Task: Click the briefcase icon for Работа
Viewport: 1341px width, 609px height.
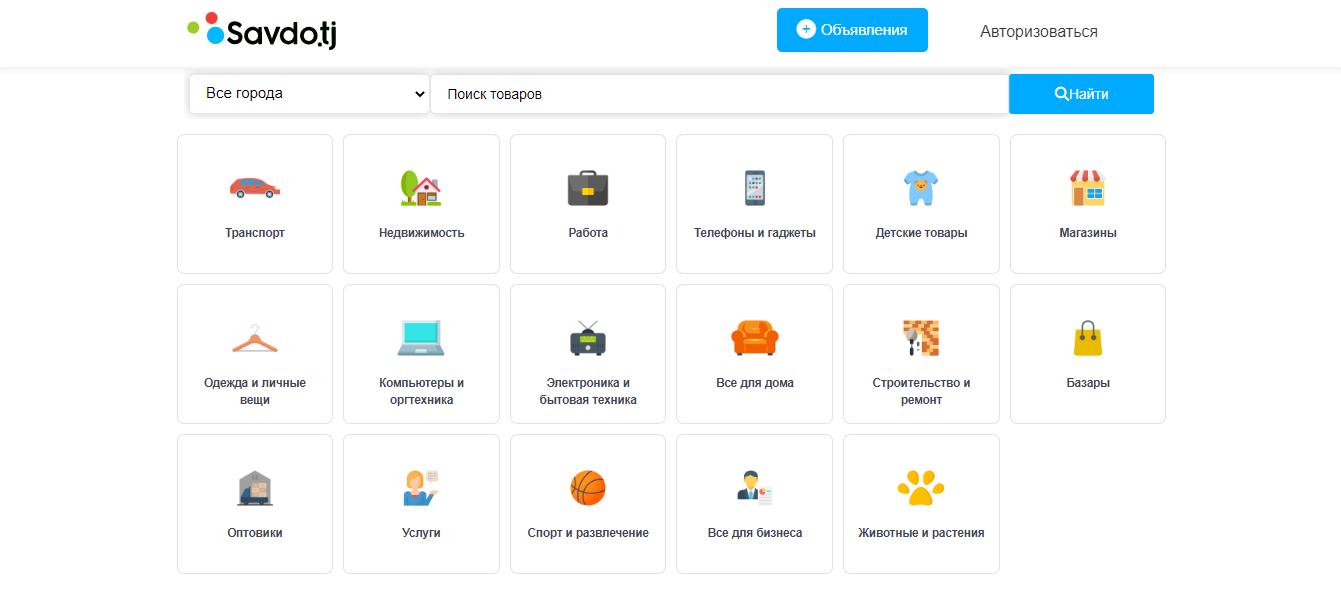Action: (587, 187)
